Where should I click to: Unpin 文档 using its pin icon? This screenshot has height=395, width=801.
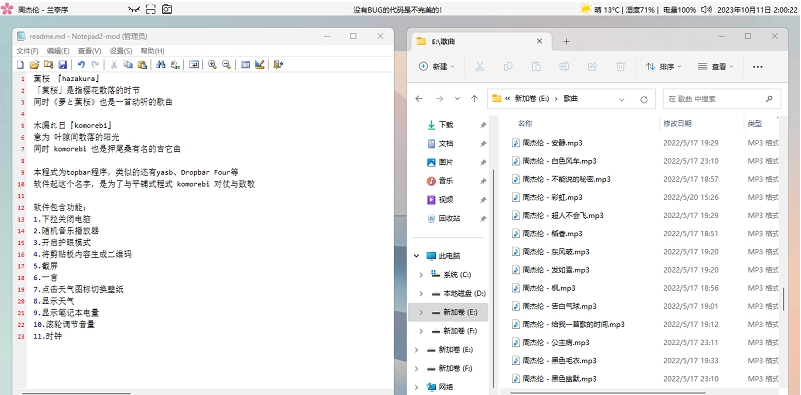pos(483,144)
